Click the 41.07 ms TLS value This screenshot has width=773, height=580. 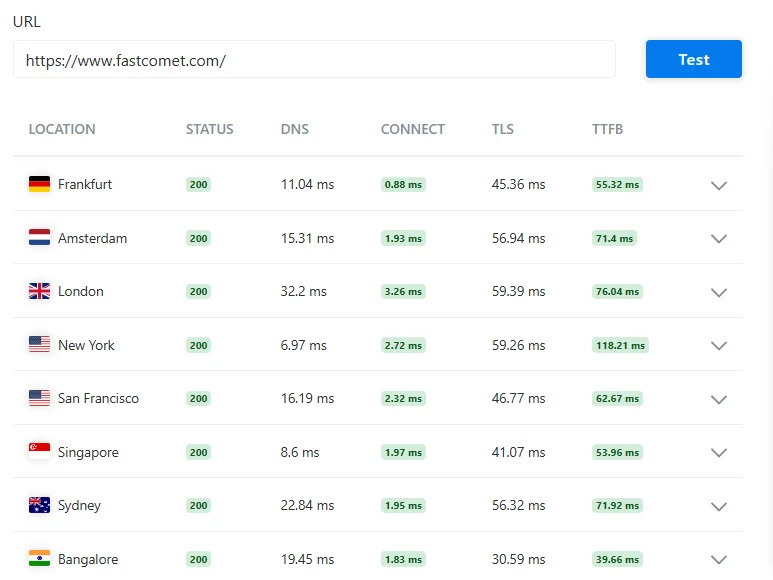[519, 452]
